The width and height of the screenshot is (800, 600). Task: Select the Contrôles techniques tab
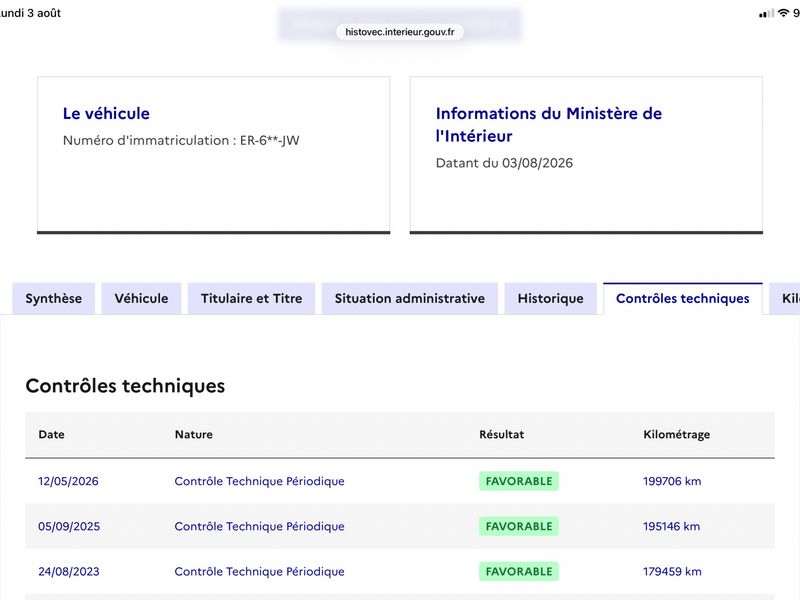(x=683, y=298)
